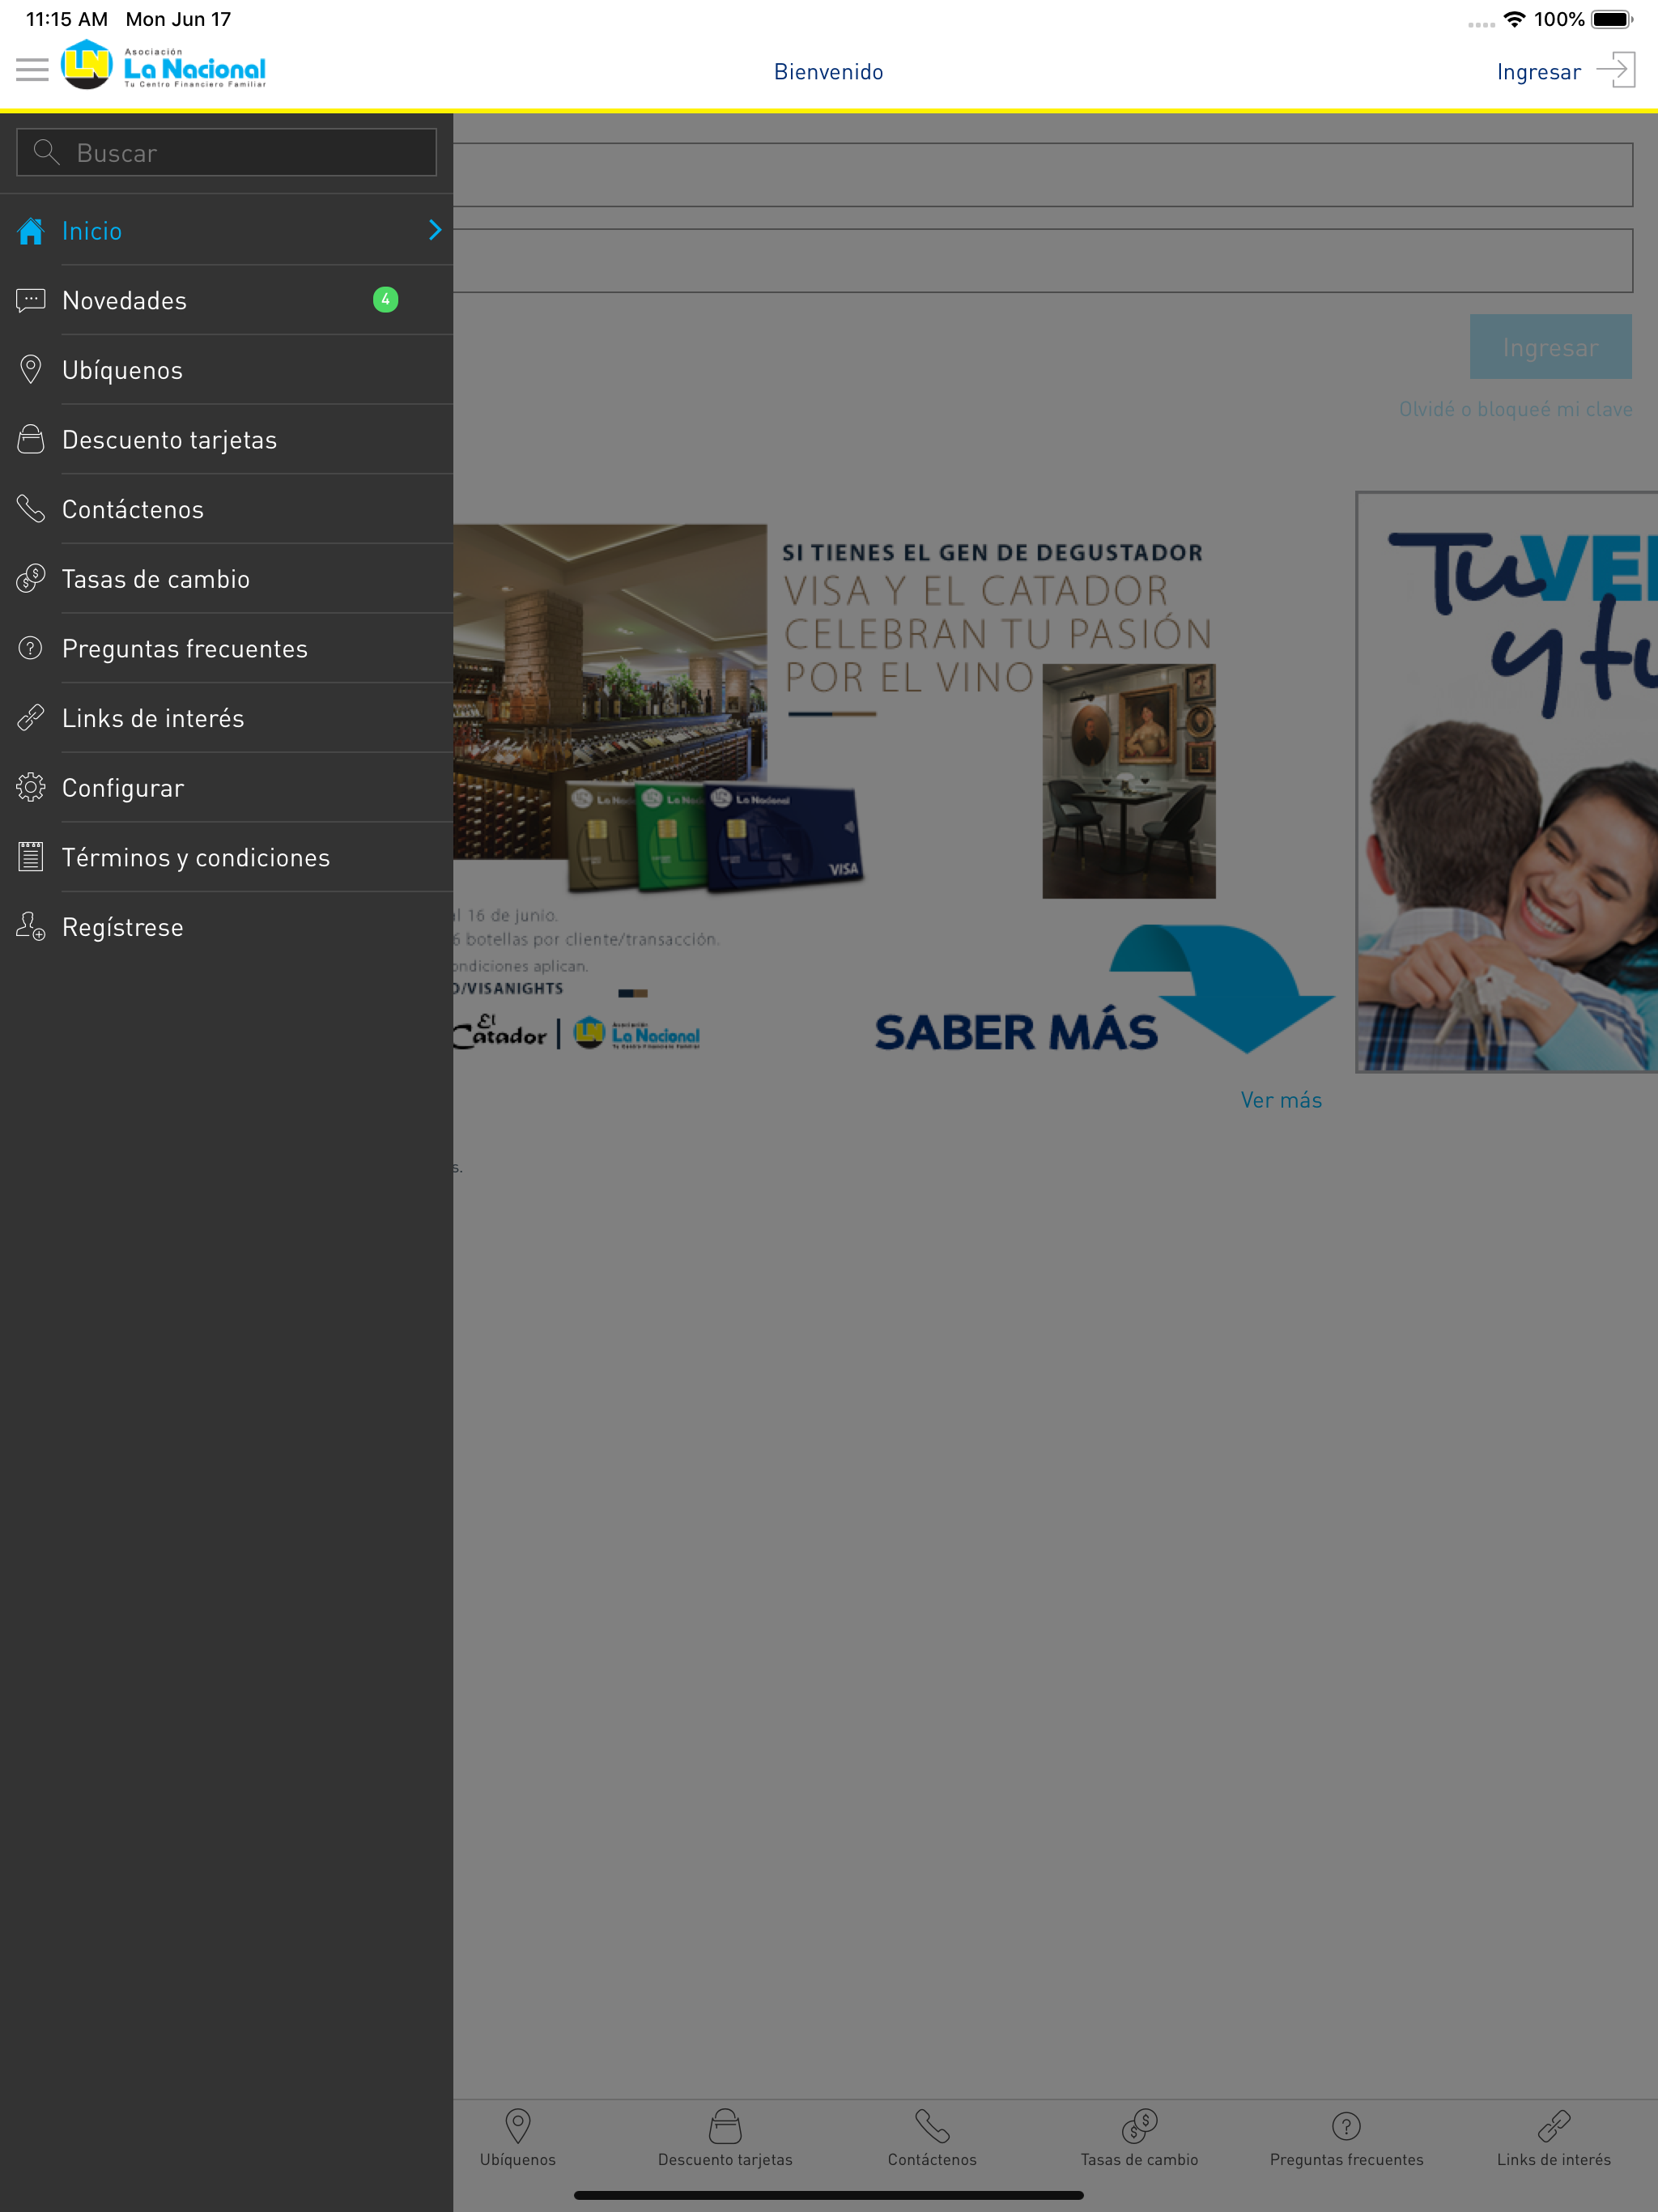This screenshot has height=2212, width=1658.
Task: Open Links de interés in side menu
Action: [x=226, y=717]
